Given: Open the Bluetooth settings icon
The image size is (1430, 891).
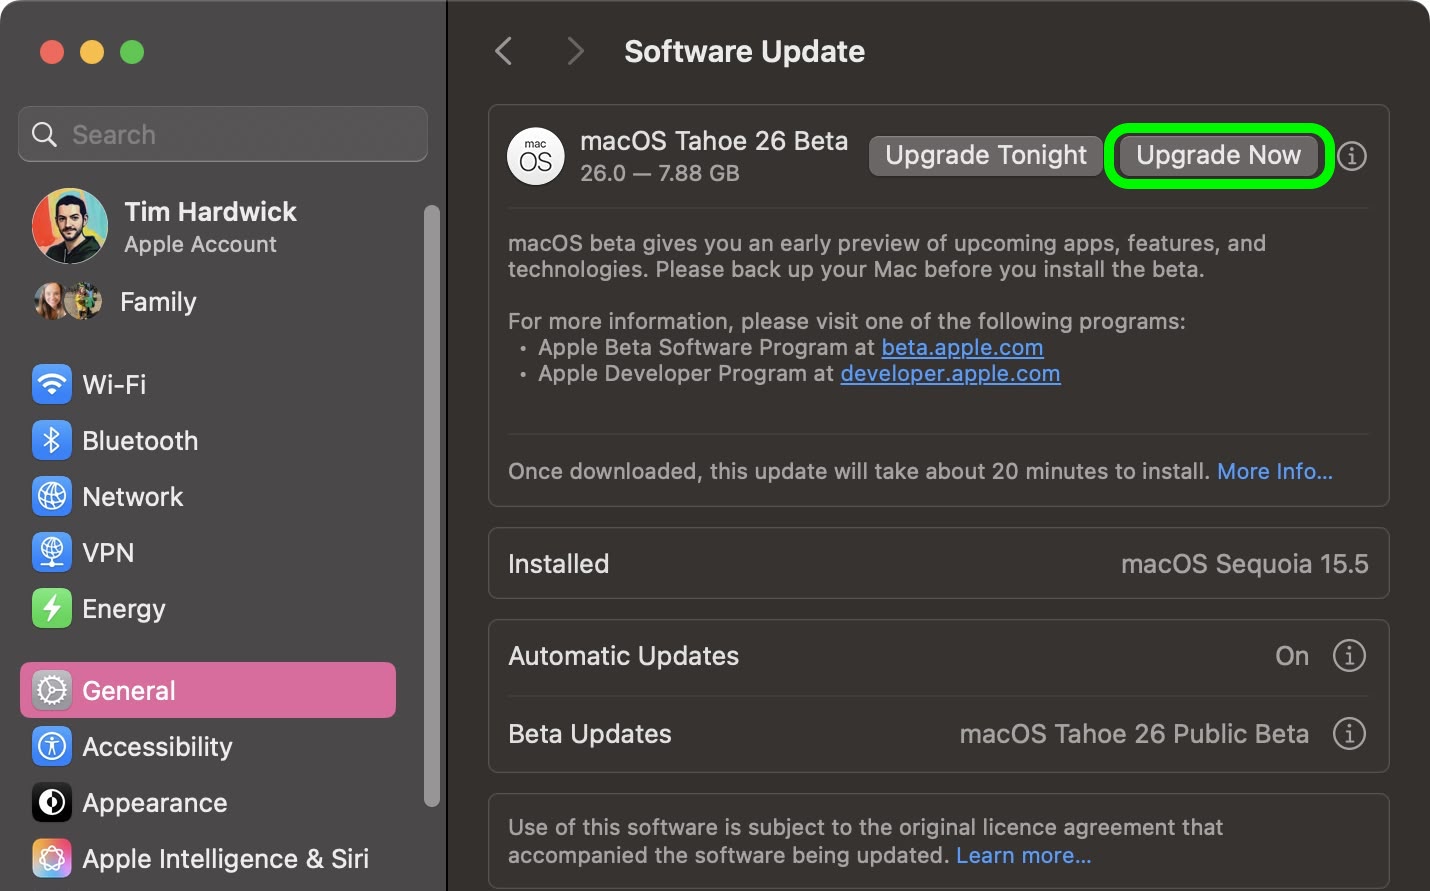Looking at the screenshot, I should (x=52, y=441).
